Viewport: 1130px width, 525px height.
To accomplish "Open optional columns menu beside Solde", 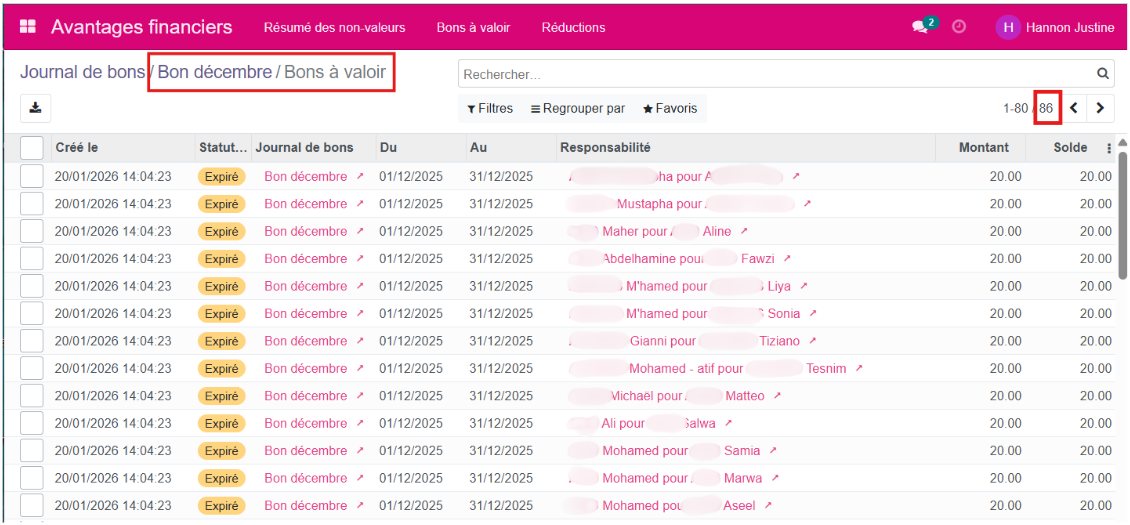I will pos(1109,148).
